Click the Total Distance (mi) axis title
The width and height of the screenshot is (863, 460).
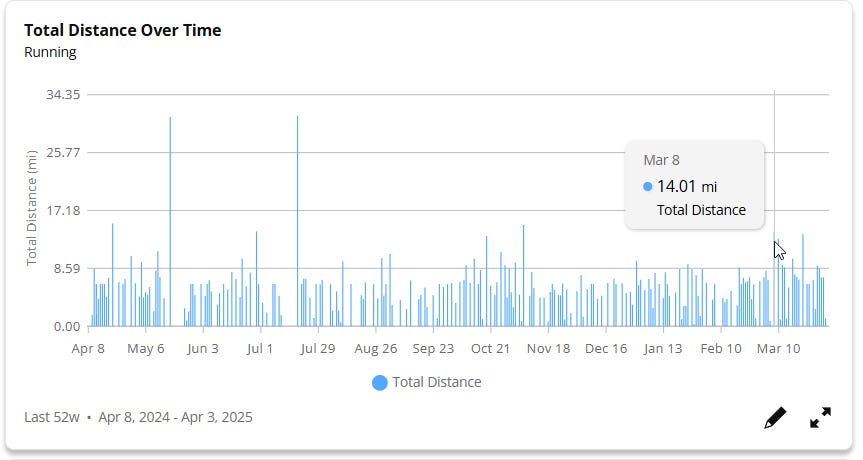pos(31,208)
